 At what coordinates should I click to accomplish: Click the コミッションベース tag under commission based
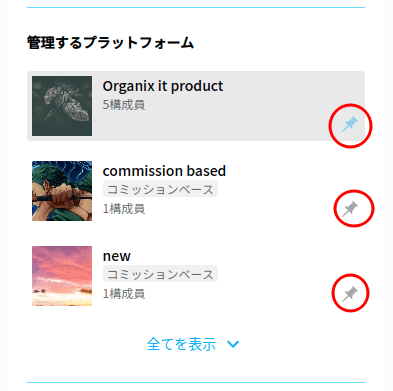(160, 189)
